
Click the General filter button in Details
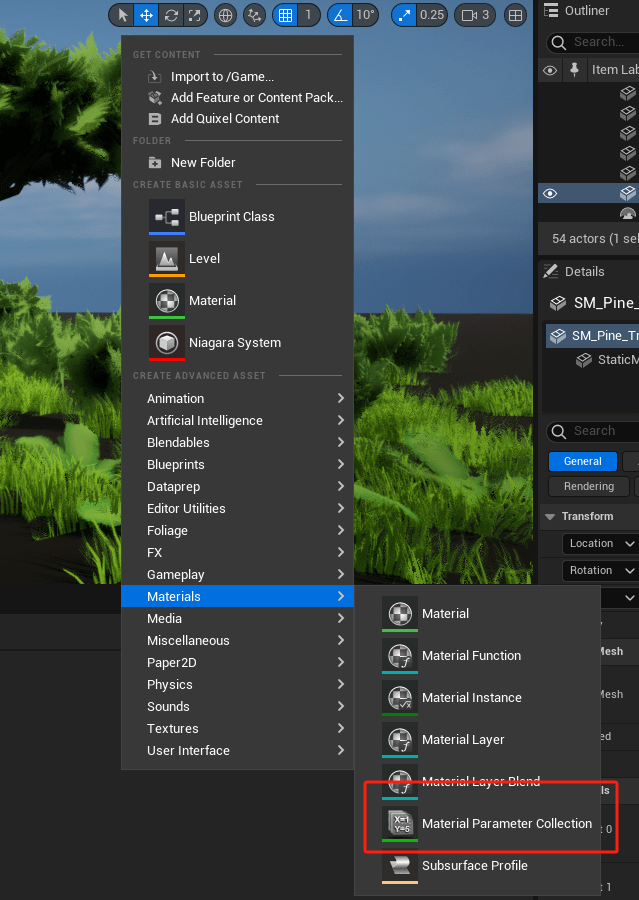point(582,461)
